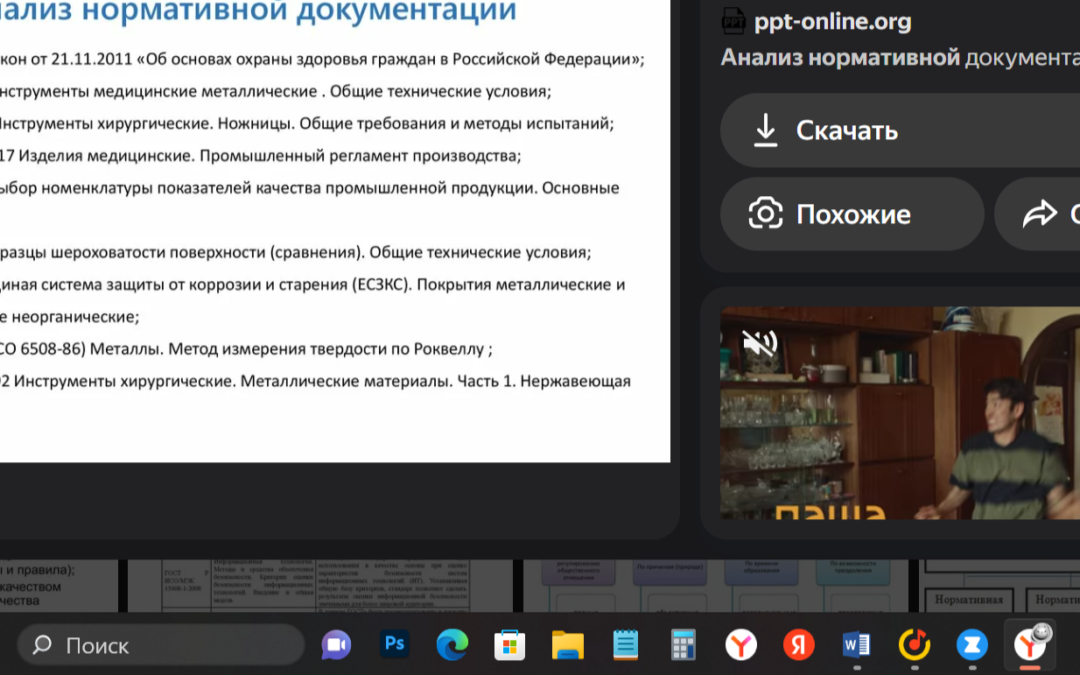Click the Скачать button
This screenshot has height=675, width=1080.
(900, 130)
